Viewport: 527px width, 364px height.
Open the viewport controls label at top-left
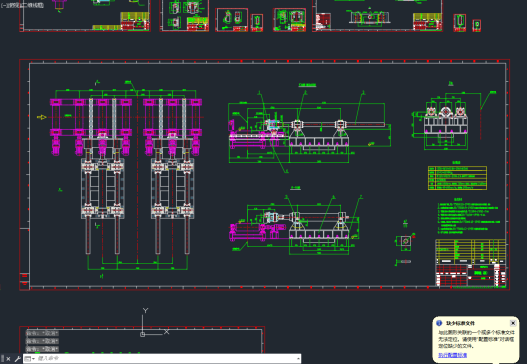(22, 5)
